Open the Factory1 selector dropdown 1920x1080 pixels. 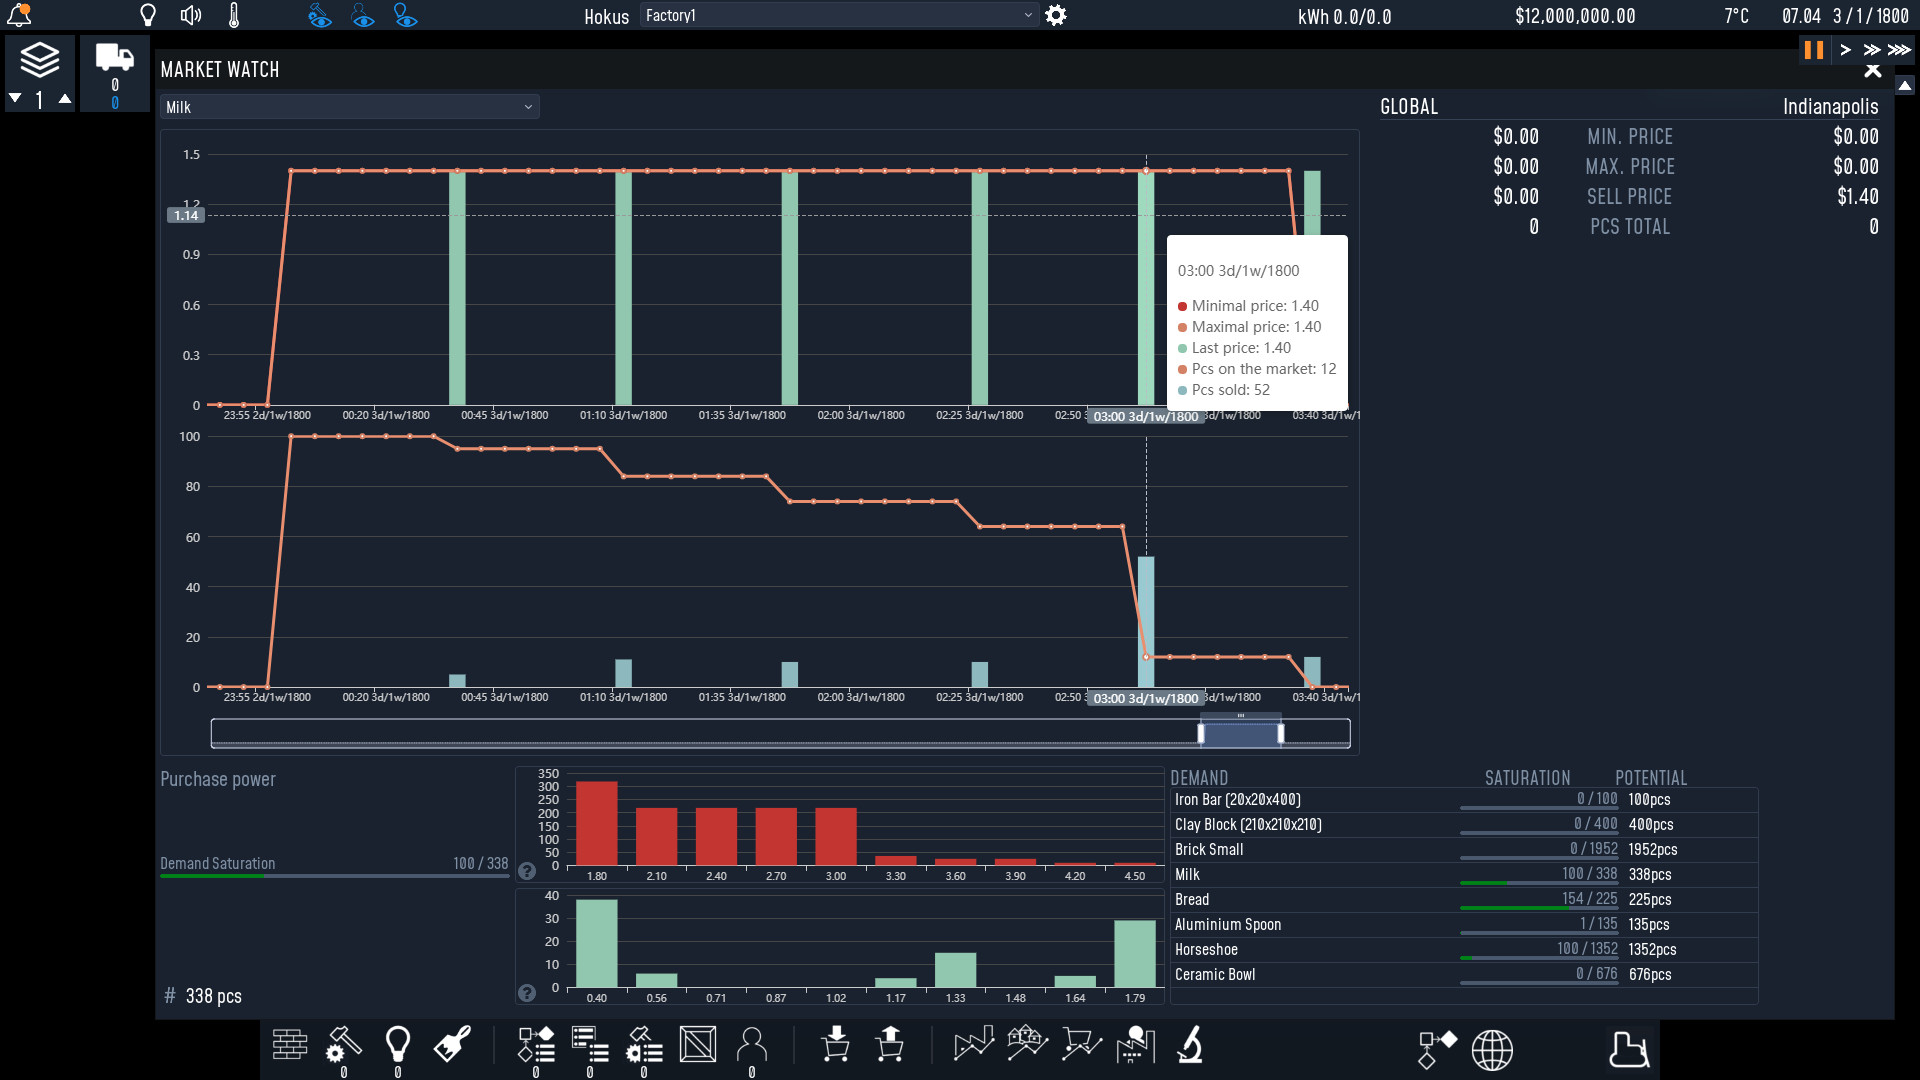click(838, 15)
